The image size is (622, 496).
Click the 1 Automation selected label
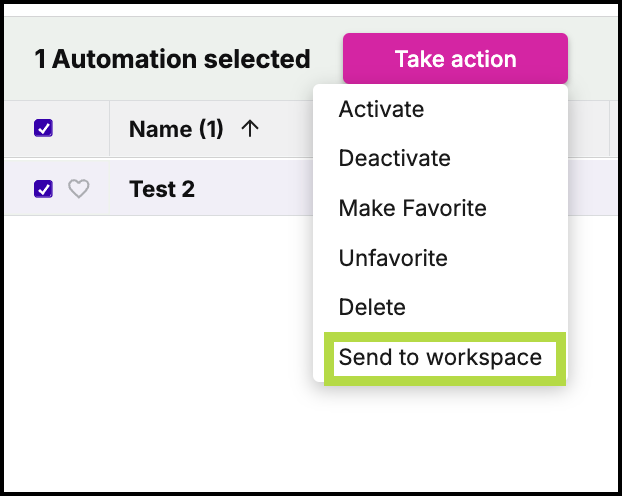point(172,59)
